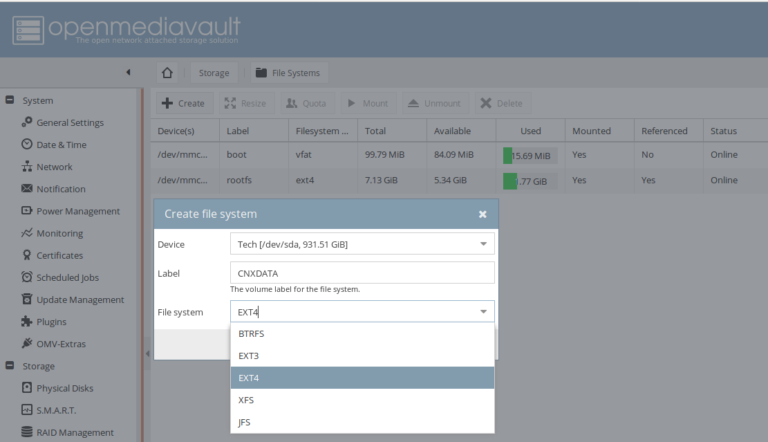Sort by Available column header
Viewport: 768px width, 442px height.
(x=461, y=131)
